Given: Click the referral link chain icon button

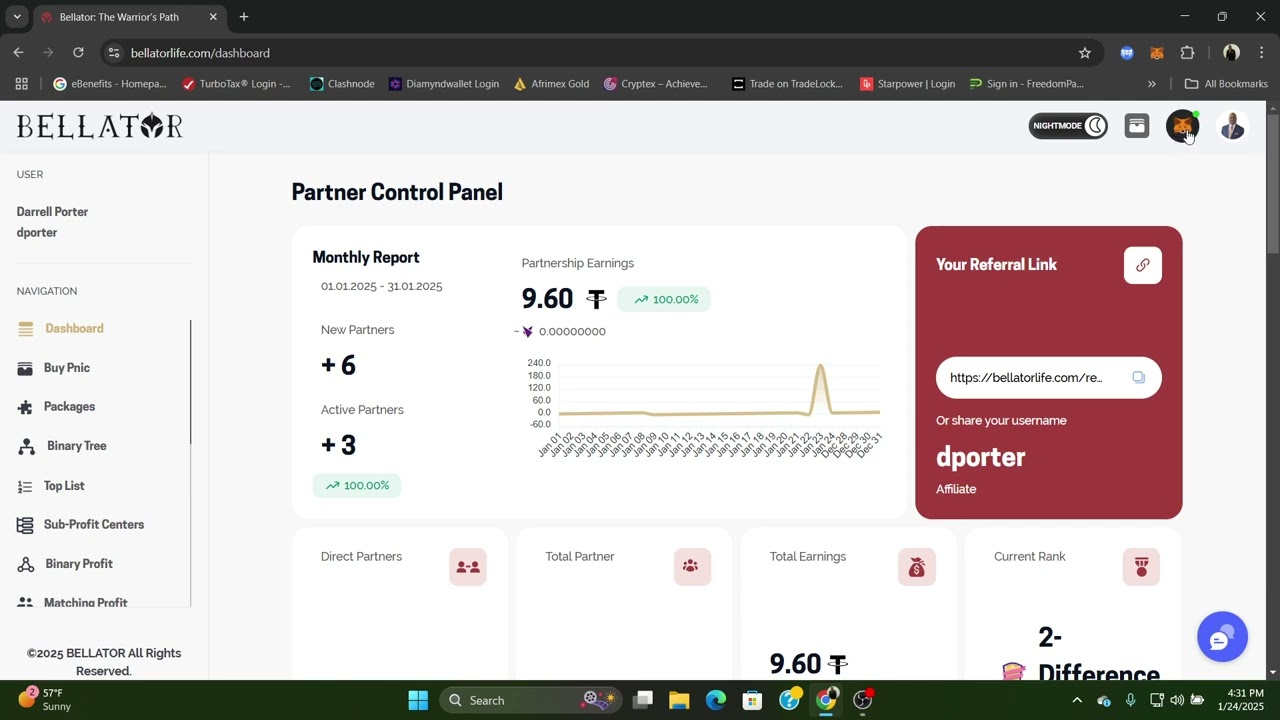Looking at the screenshot, I should [x=1143, y=265].
